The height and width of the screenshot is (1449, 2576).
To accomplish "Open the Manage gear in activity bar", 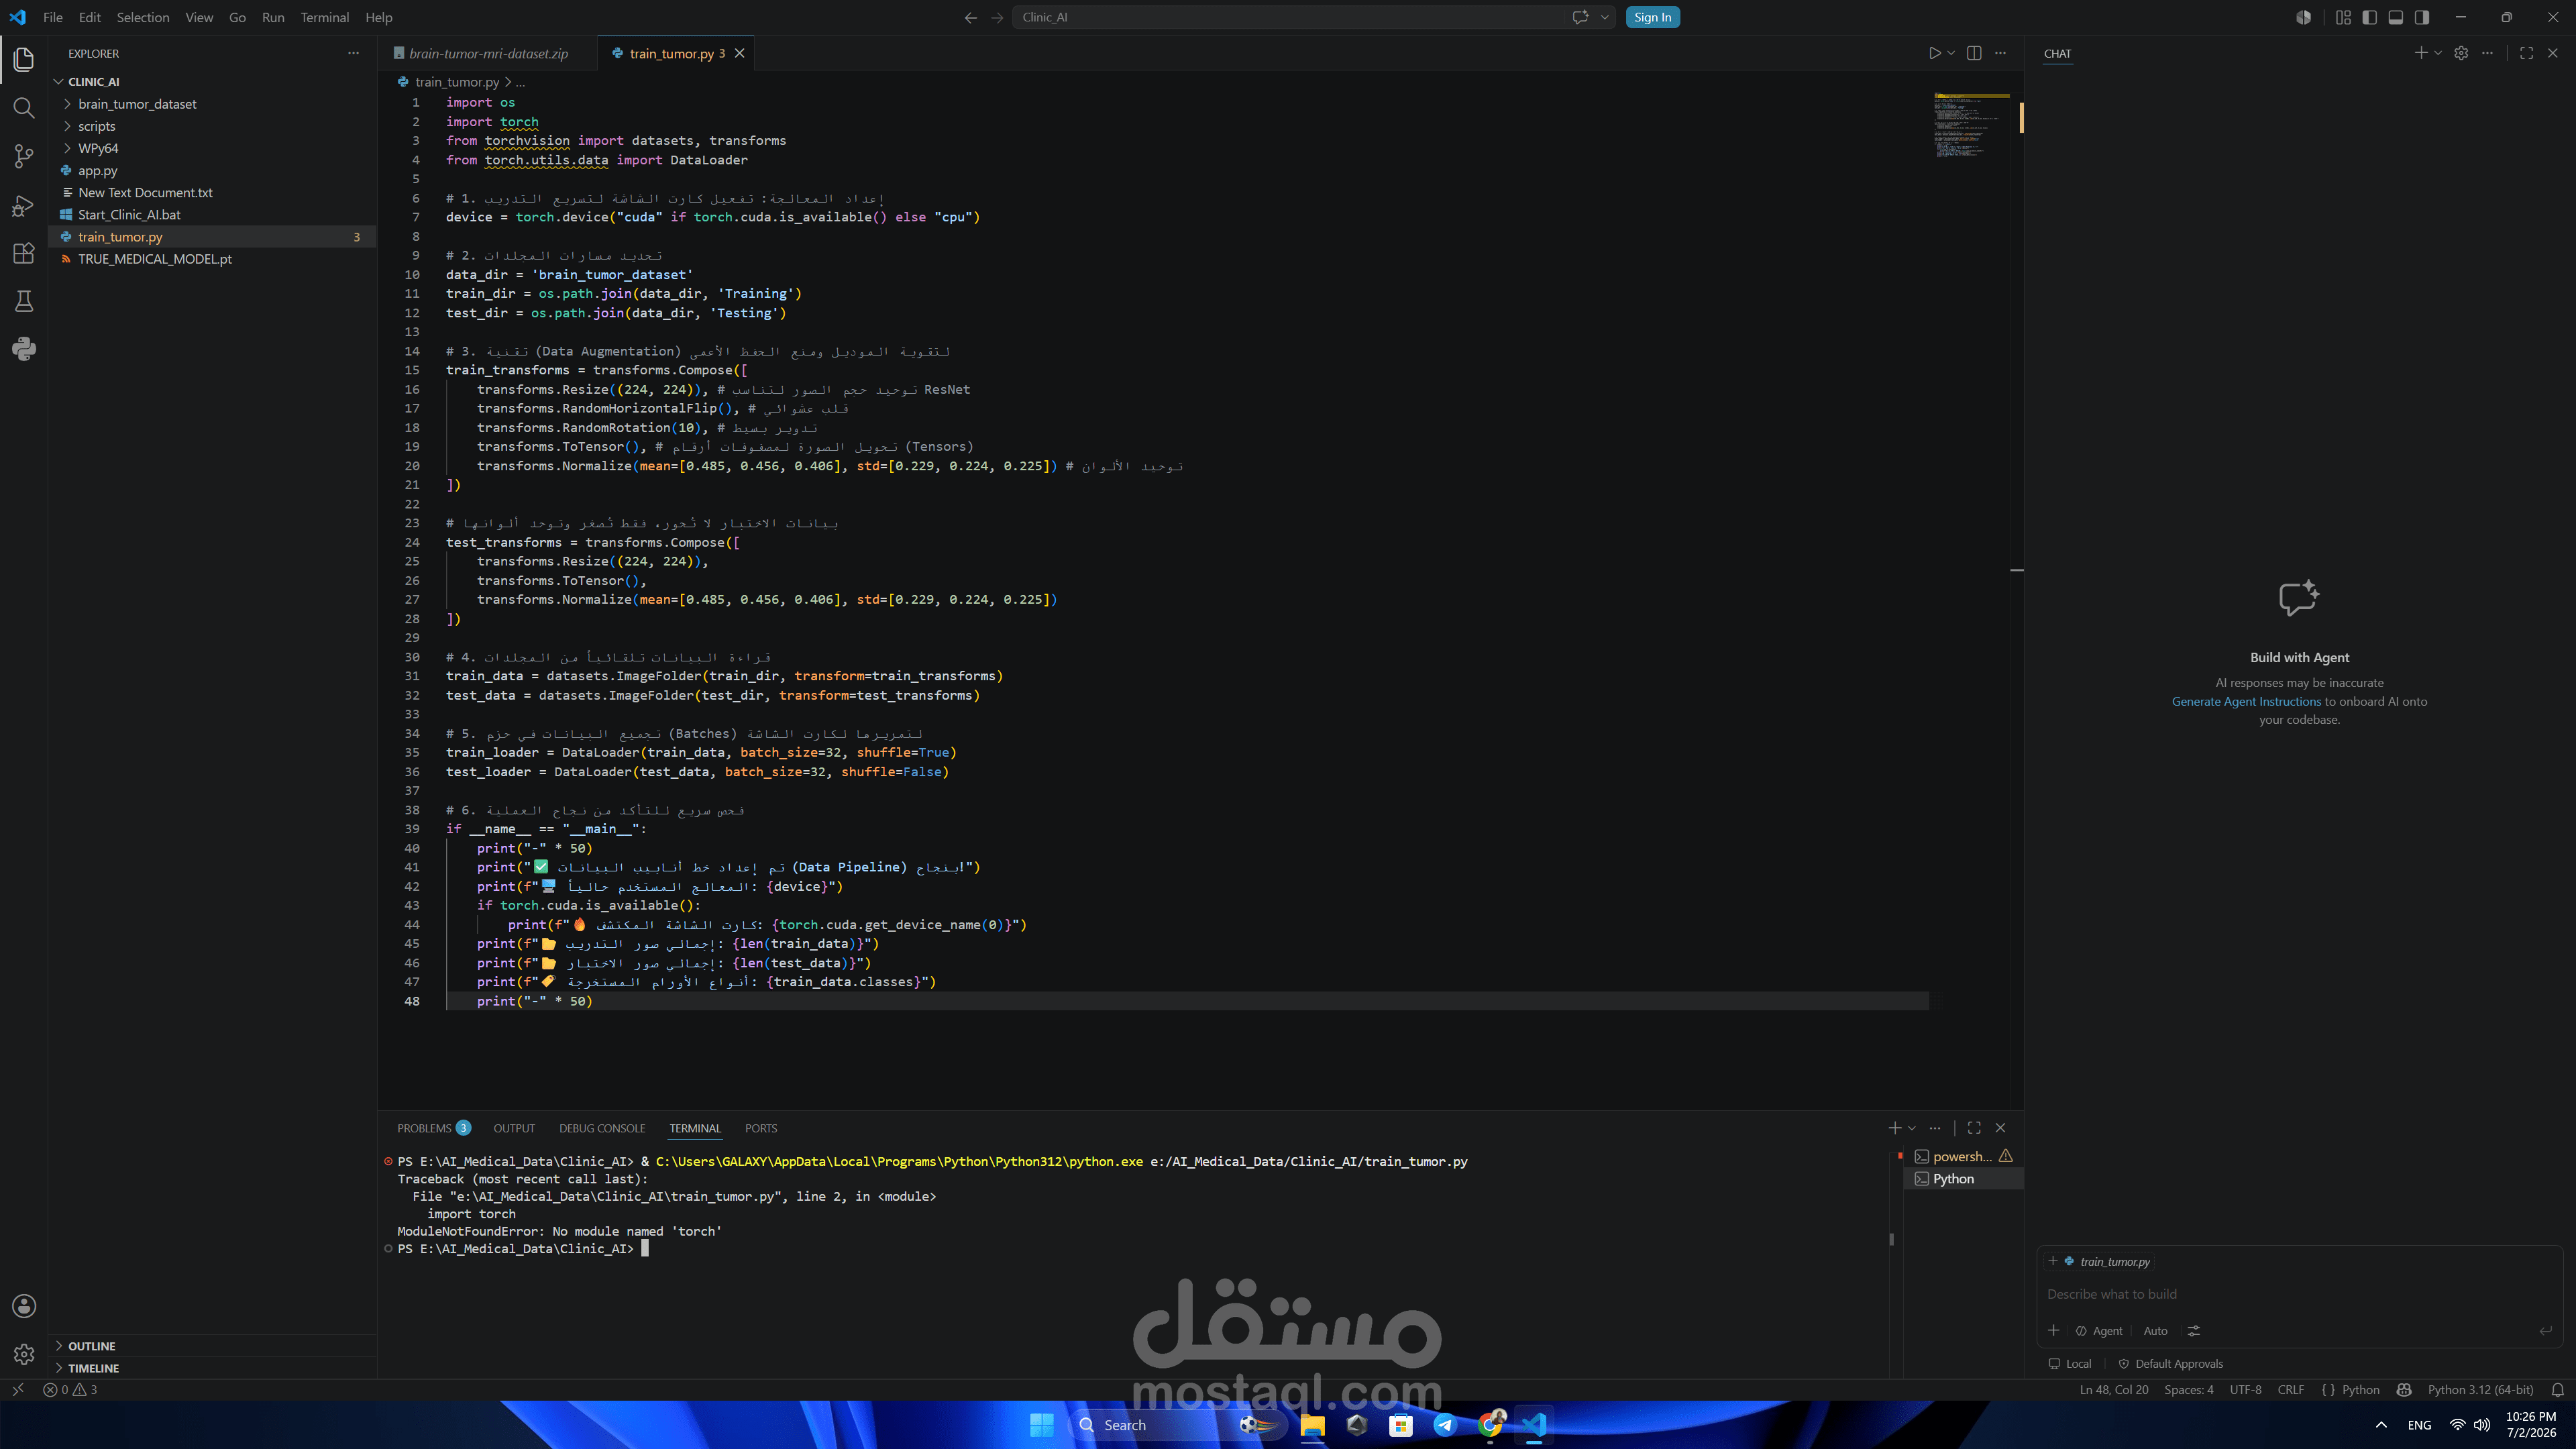I will click(24, 1354).
